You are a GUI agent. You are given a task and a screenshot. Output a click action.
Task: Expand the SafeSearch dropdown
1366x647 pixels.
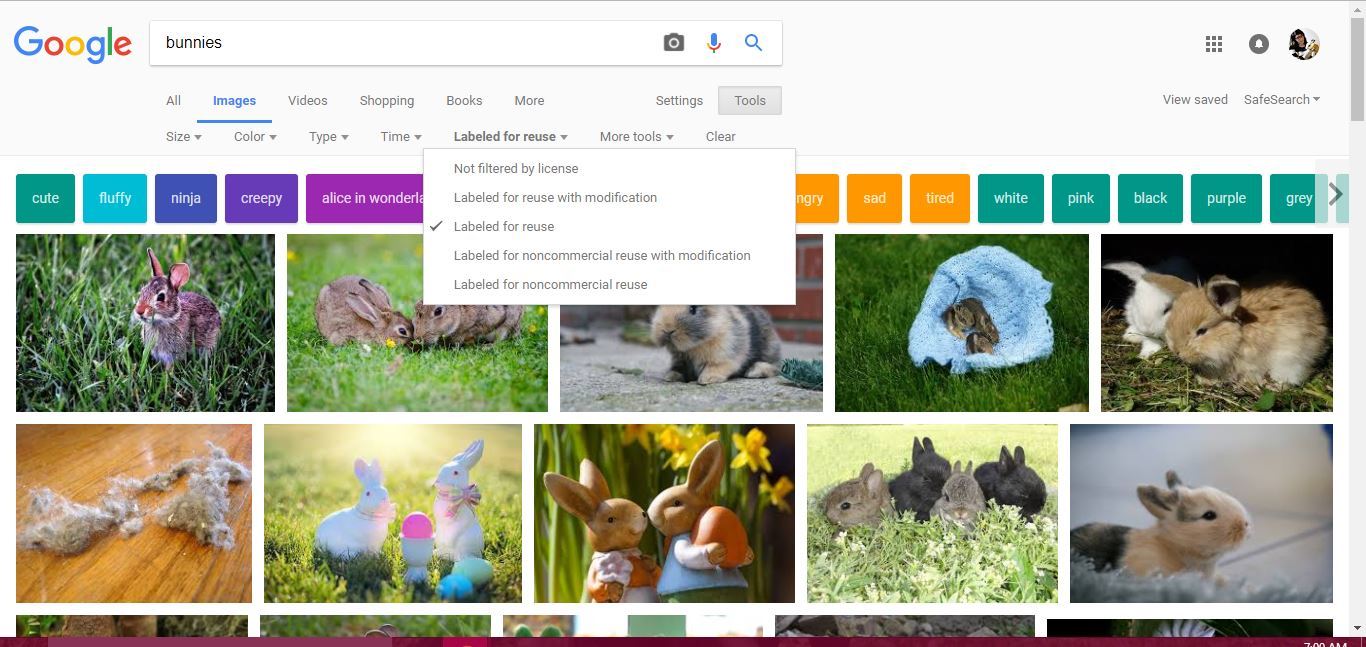(x=1282, y=100)
